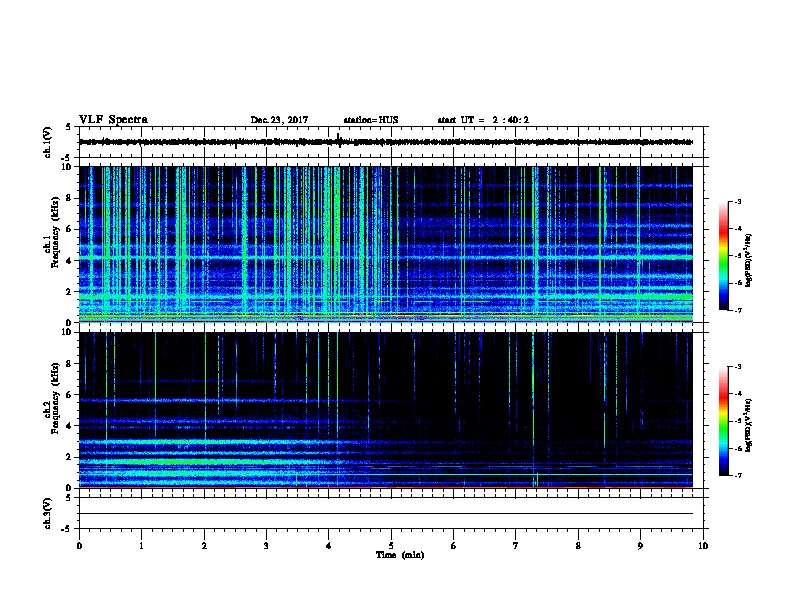Click time axis tick label "0"
The image size is (792, 612).
[79, 546]
